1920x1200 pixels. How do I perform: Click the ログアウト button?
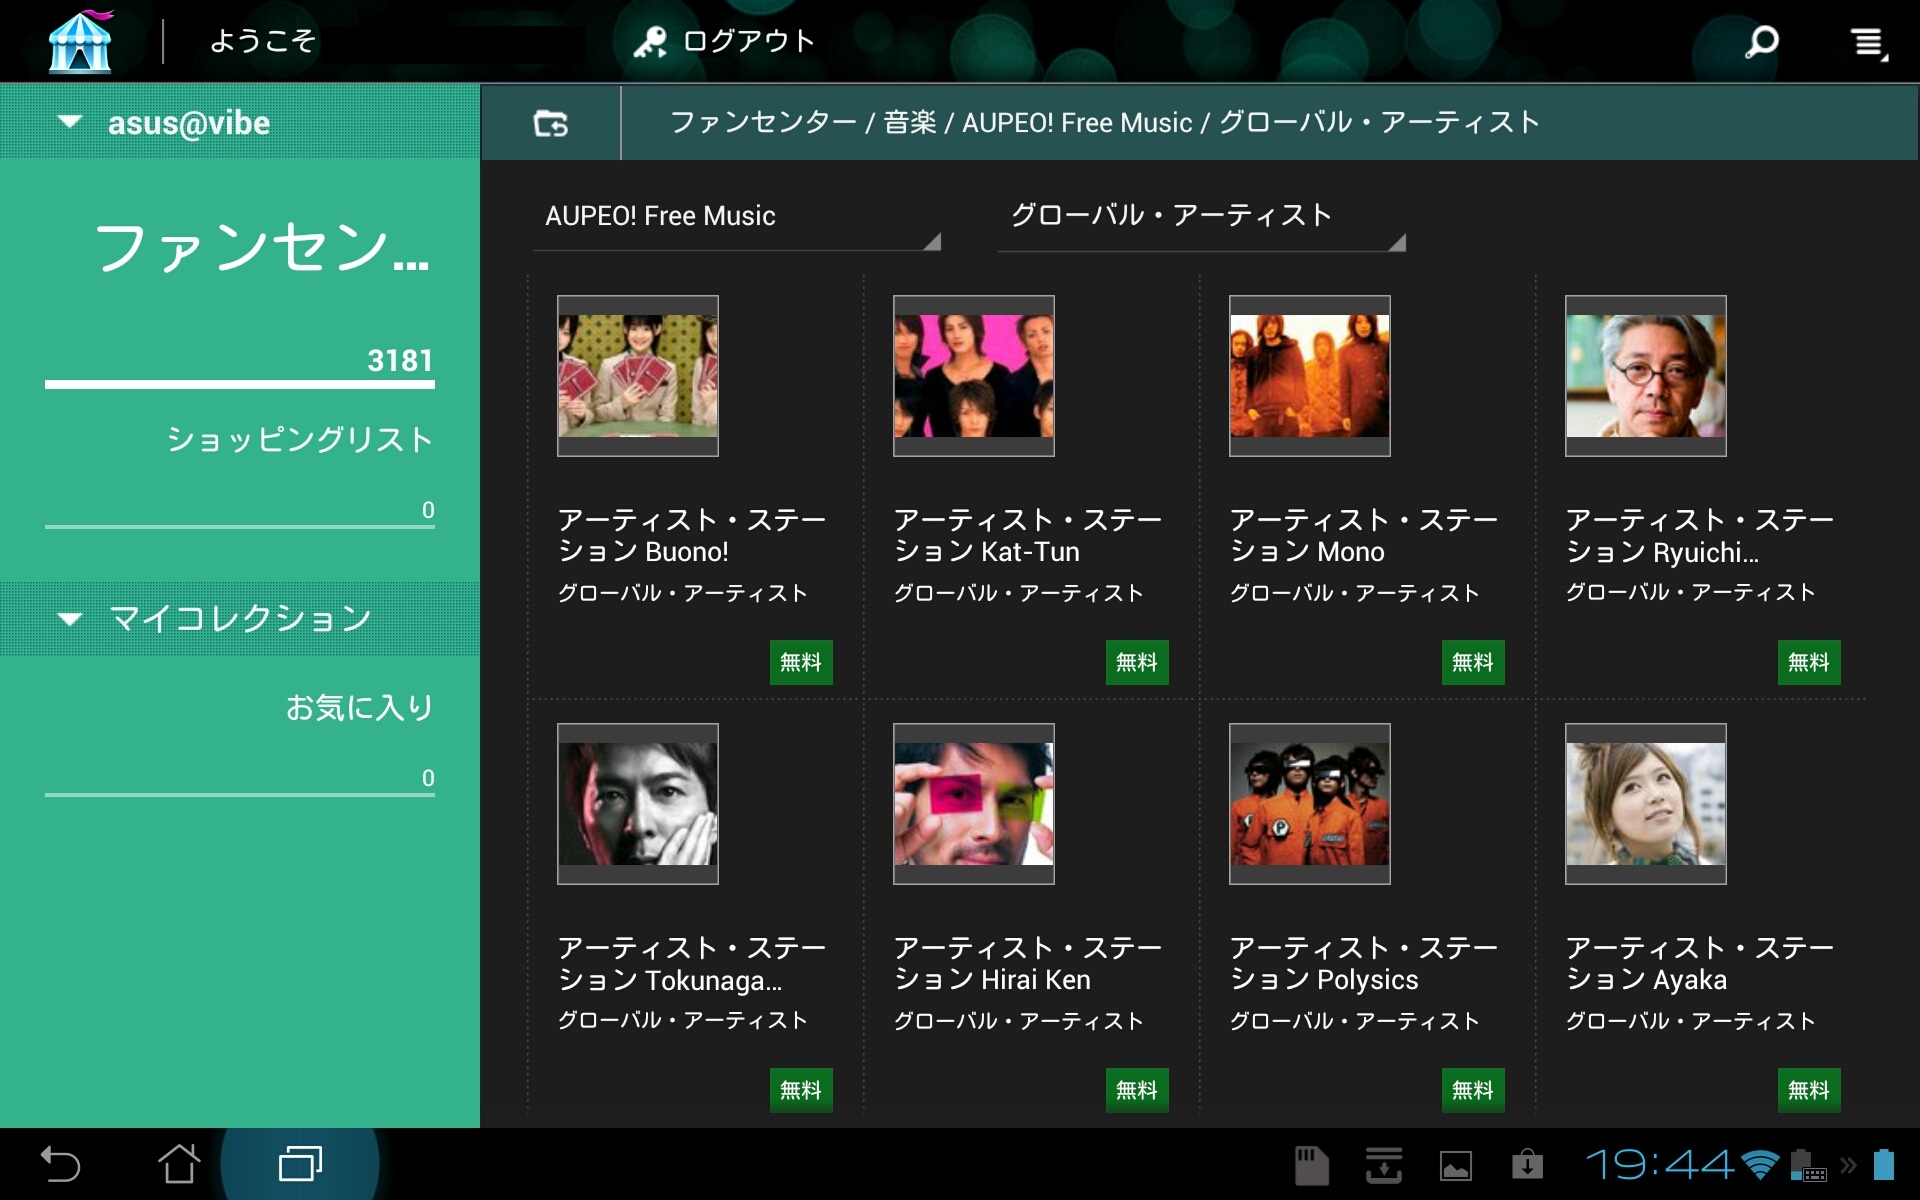(x=725, y=42)
